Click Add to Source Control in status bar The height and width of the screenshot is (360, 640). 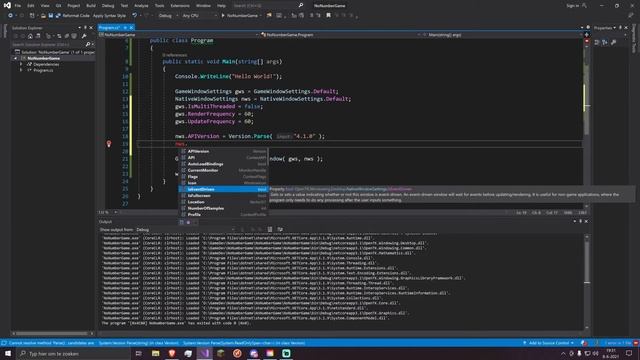(x=549, y=343)
